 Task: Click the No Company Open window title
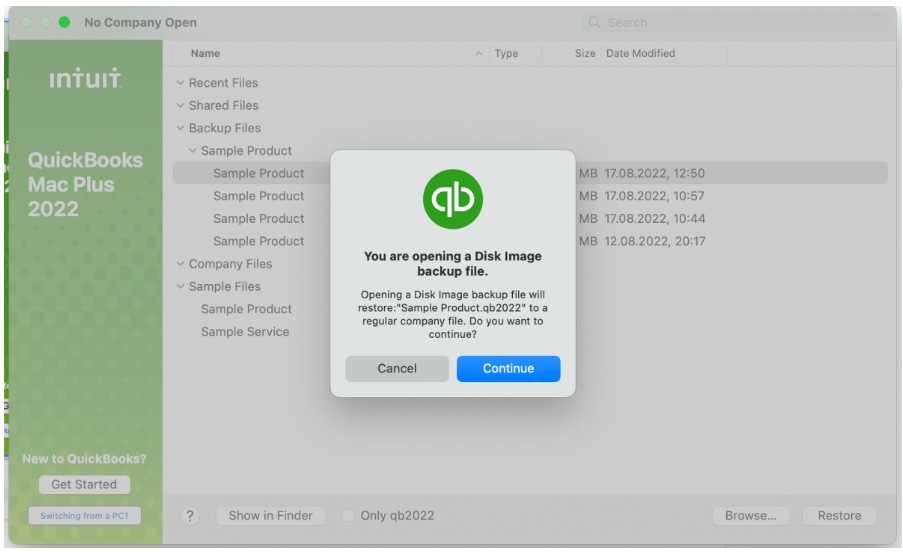click(x=141, y=22)
